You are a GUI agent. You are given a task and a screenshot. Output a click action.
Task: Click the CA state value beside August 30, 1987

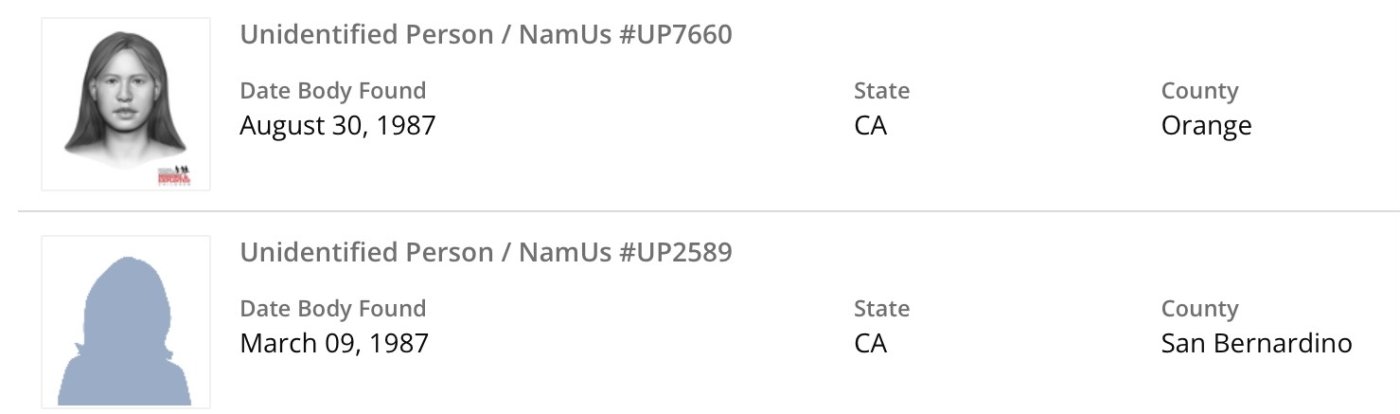point(870,126)
